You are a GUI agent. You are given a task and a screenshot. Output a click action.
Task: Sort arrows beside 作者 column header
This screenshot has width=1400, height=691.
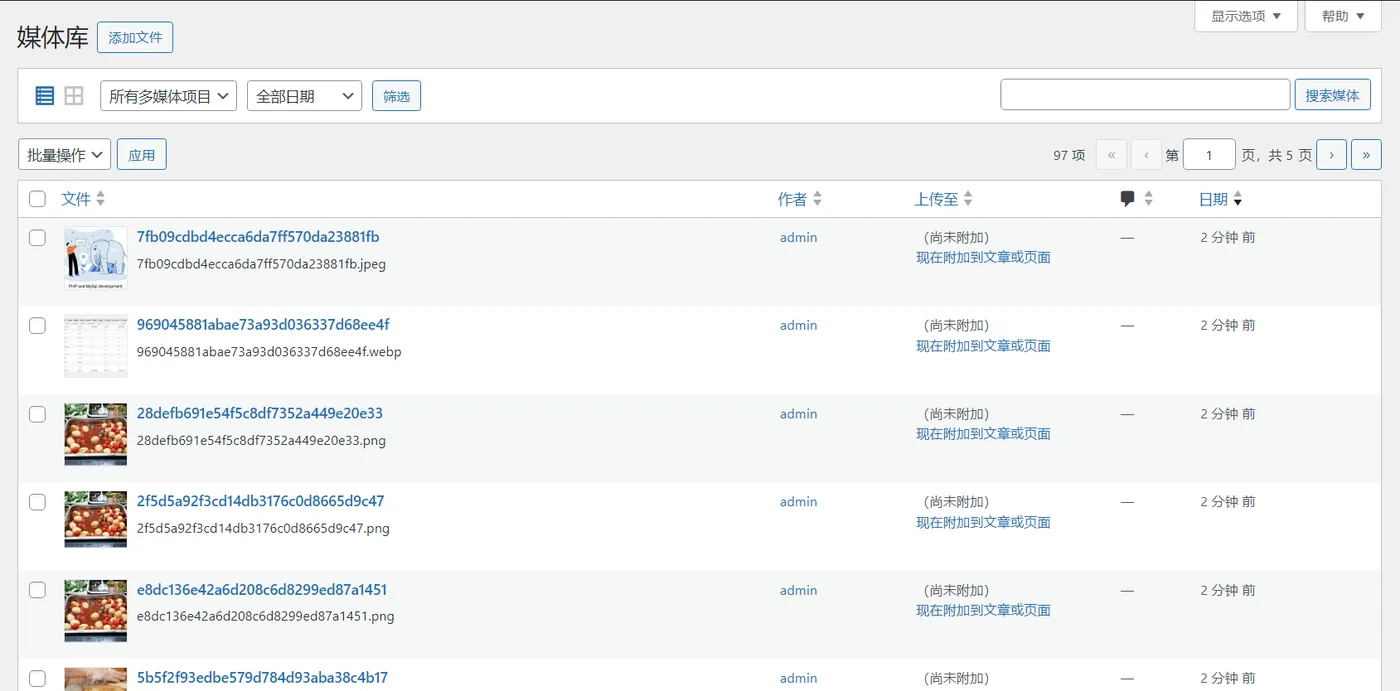point(817,199)
